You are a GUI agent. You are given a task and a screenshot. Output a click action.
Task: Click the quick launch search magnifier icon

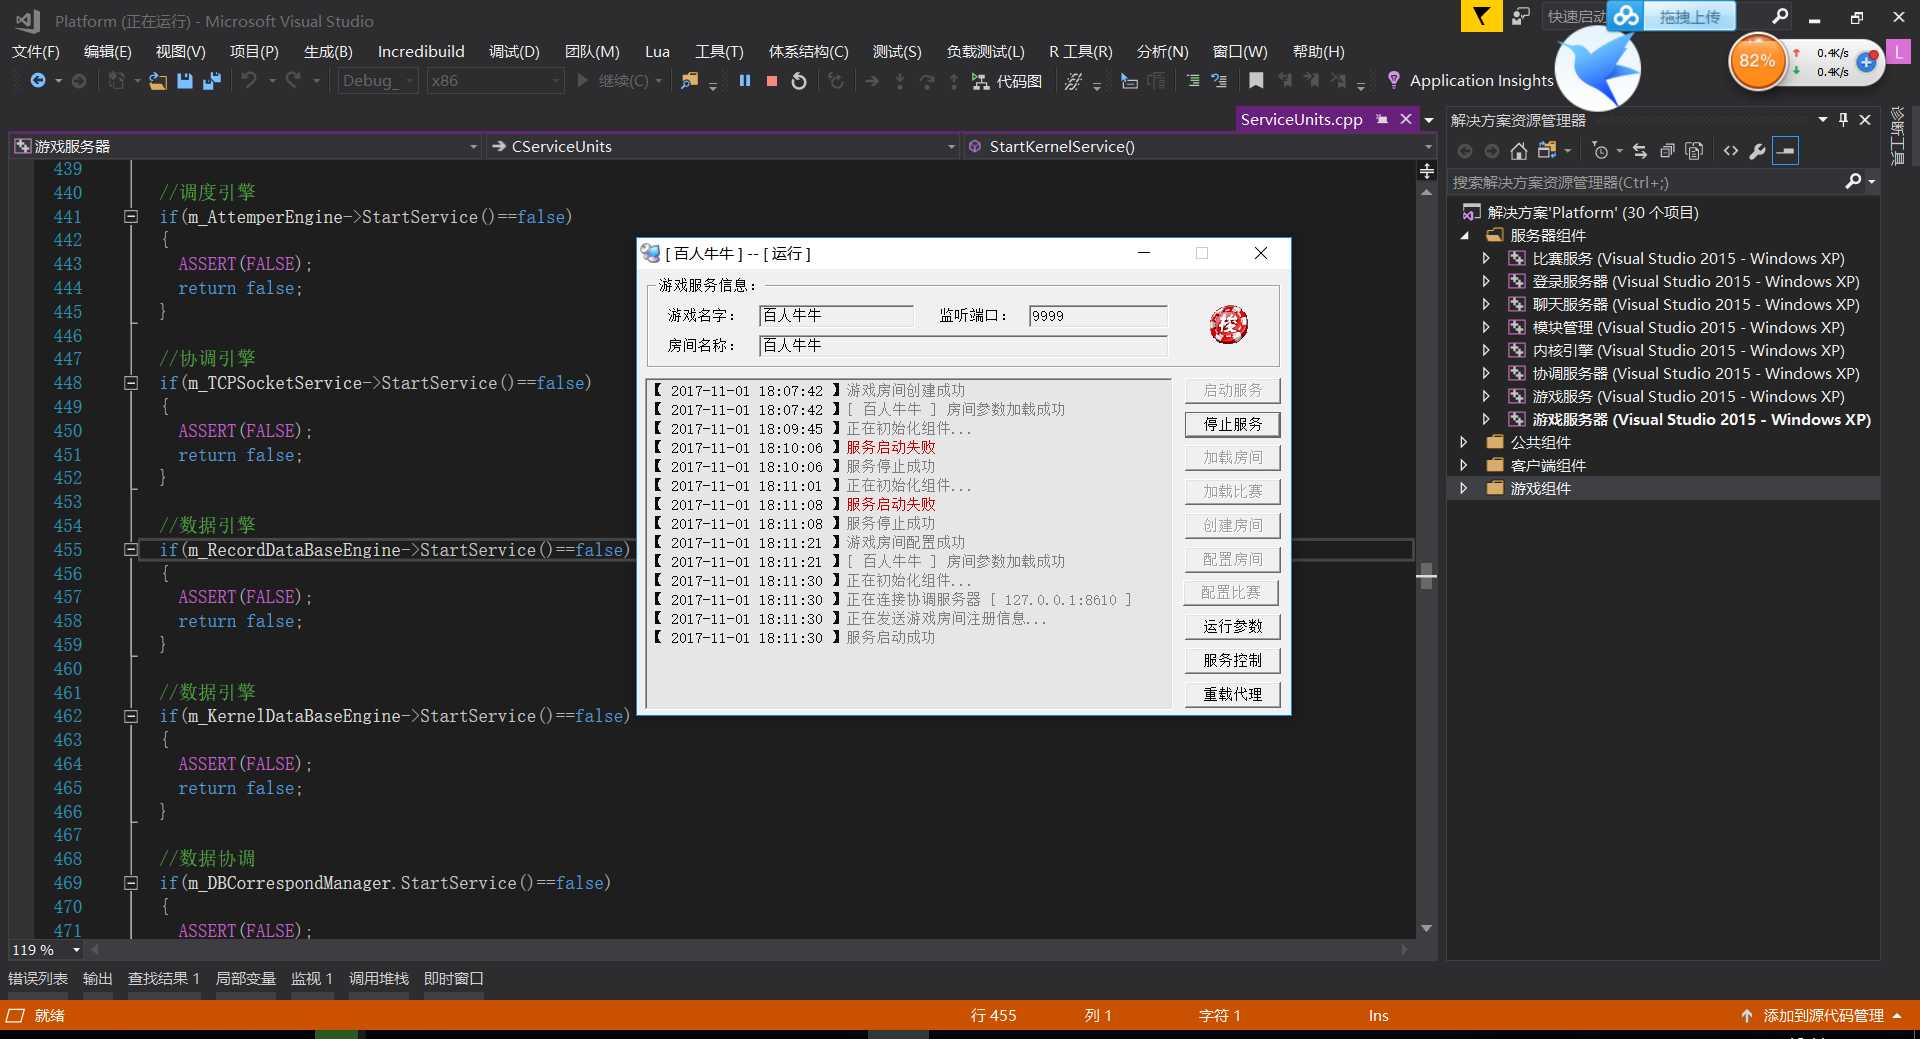[x=1780, y=16]
